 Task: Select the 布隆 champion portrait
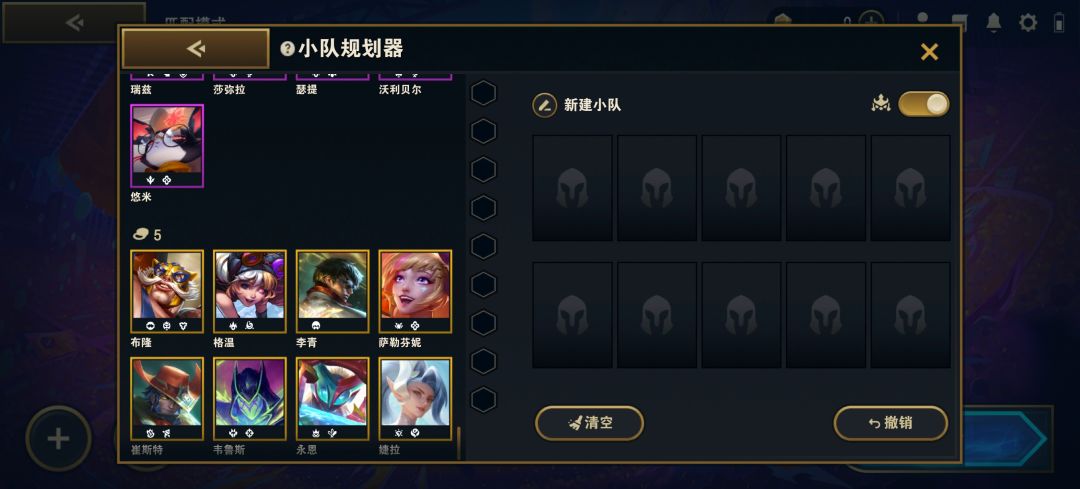(x=167, y=291)
